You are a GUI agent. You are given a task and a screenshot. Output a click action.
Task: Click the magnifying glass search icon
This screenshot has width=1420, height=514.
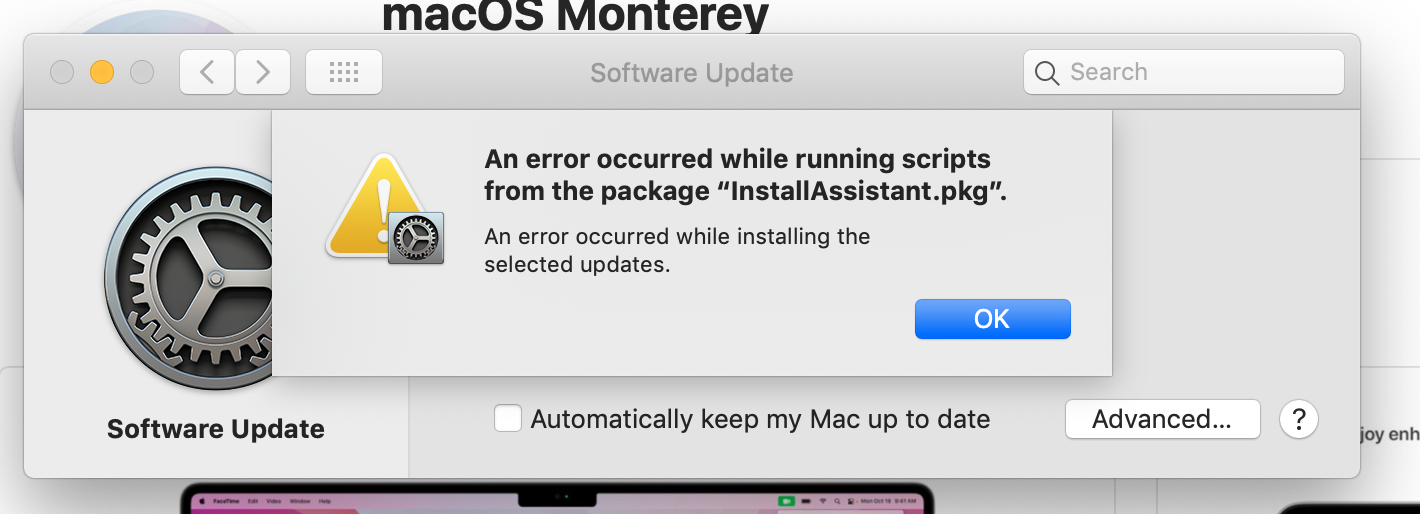[x=1047, y=73]
